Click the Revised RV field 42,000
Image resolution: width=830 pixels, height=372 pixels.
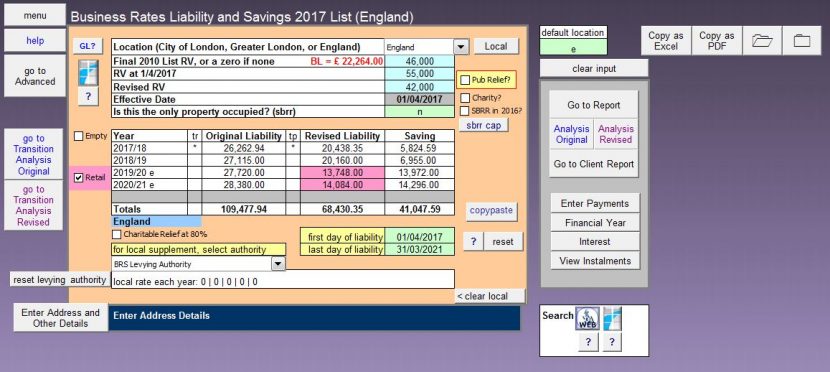tap(419, 87)
